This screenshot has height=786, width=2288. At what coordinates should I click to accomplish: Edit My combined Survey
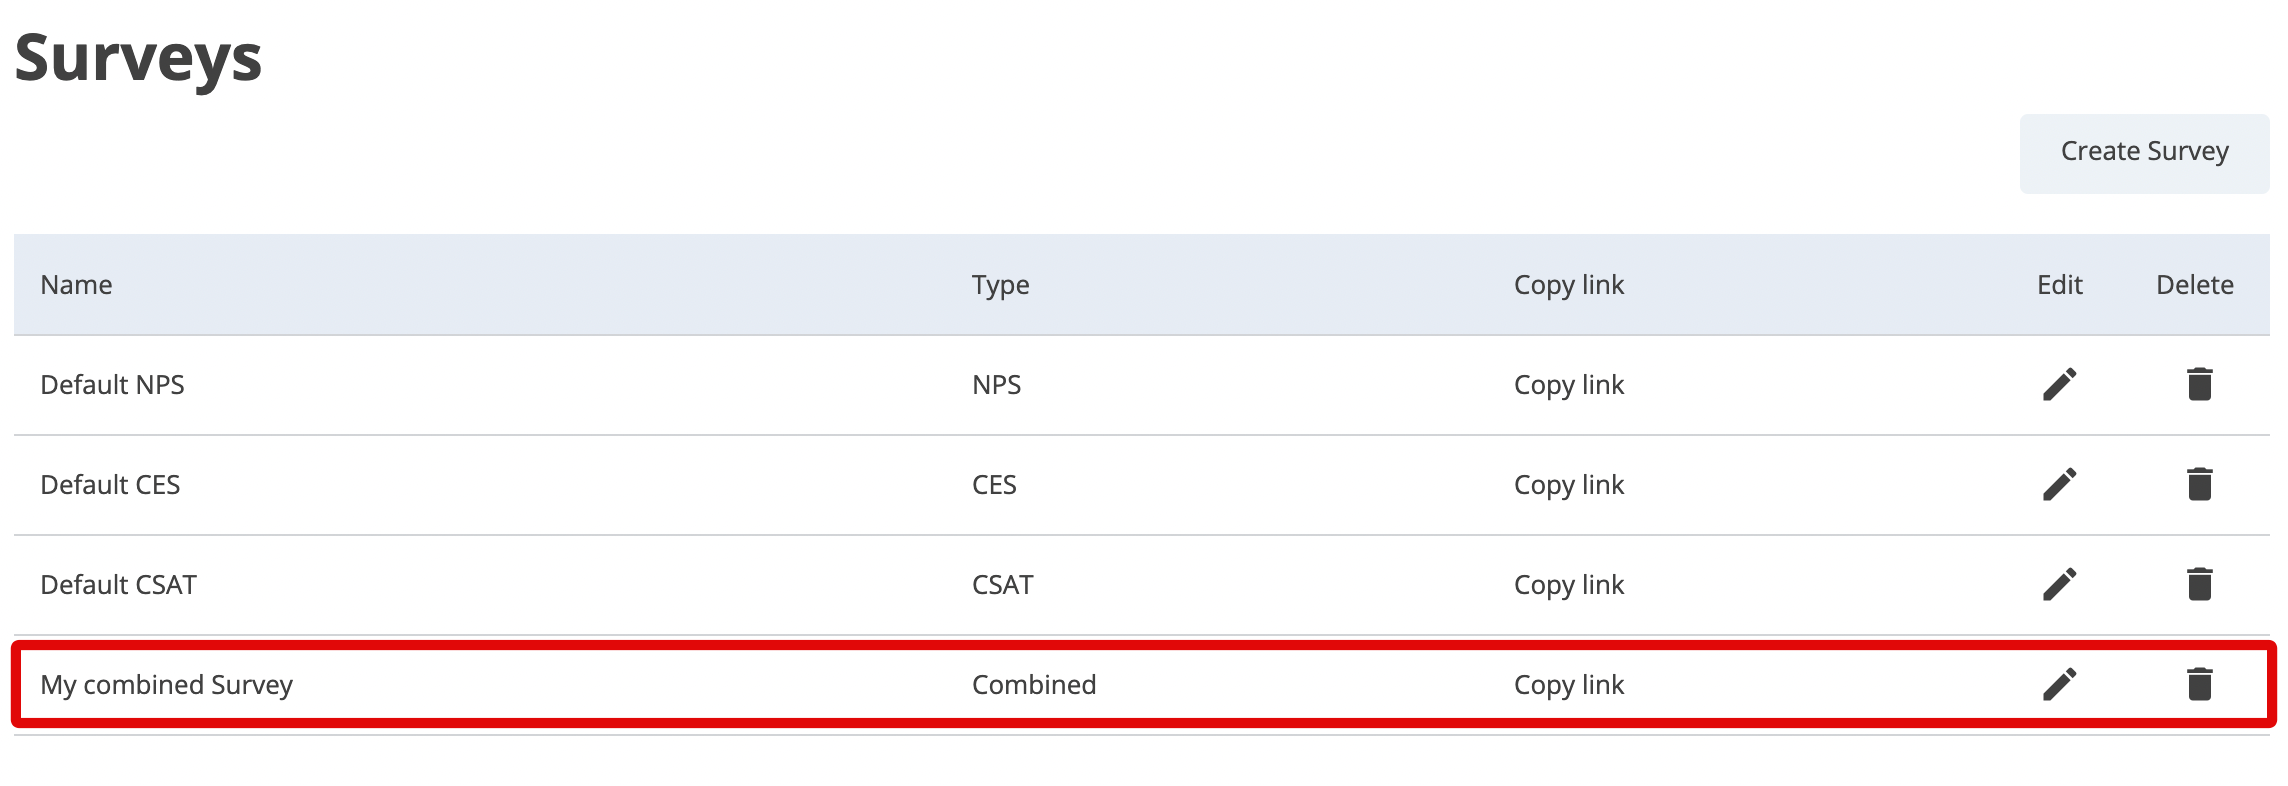click(x=2059, y=684)
